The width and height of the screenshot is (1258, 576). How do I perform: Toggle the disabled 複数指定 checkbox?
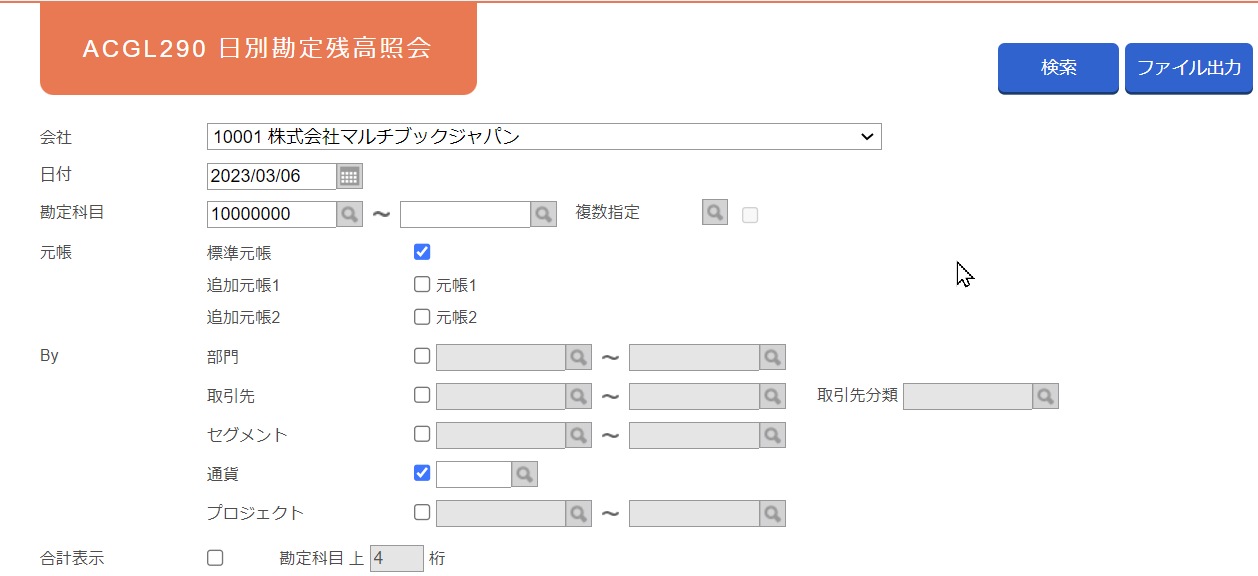point(750,215)
